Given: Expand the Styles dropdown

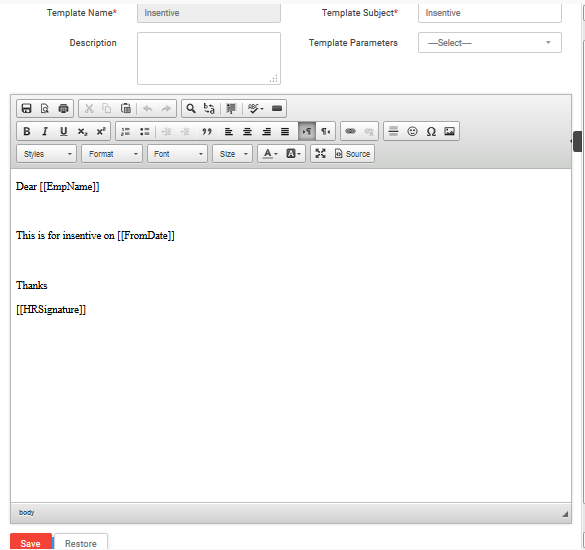Looking at the screenshot, I should [47, 154].
